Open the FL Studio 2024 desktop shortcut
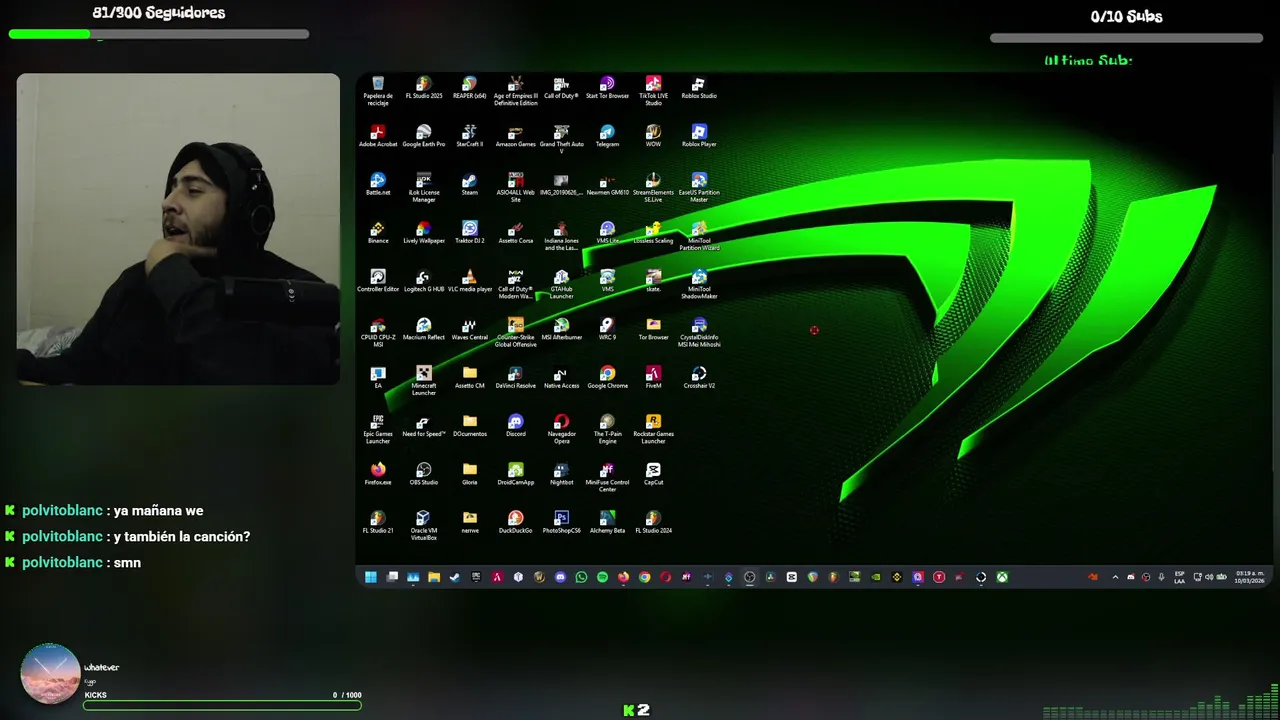 653,521
